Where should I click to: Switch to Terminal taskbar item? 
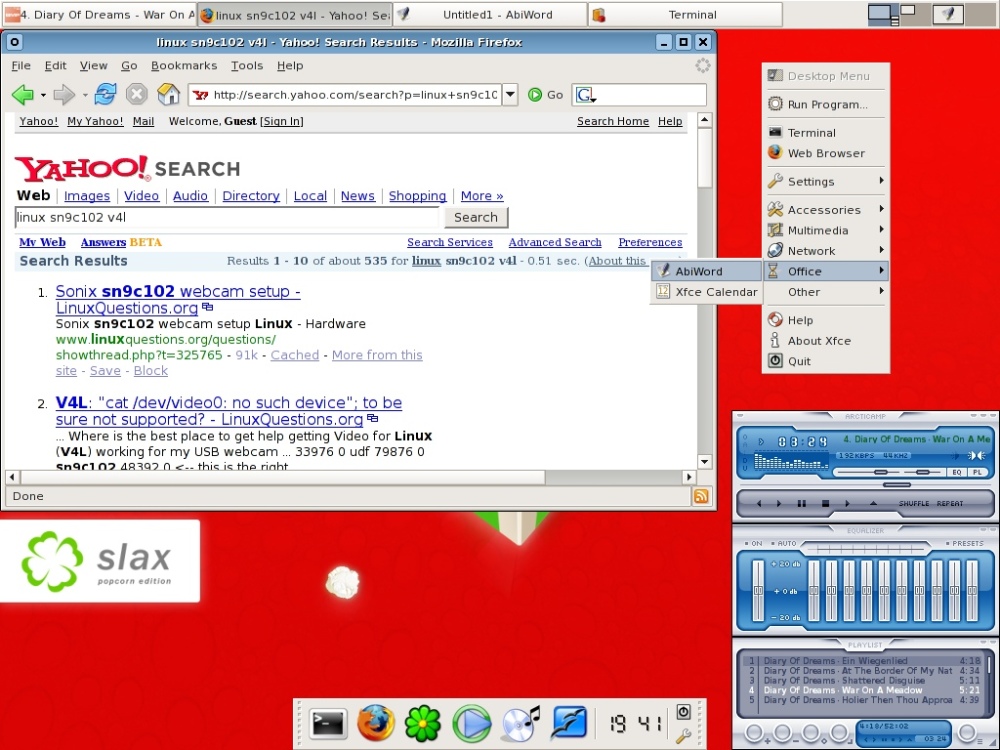tap(686, 15)
